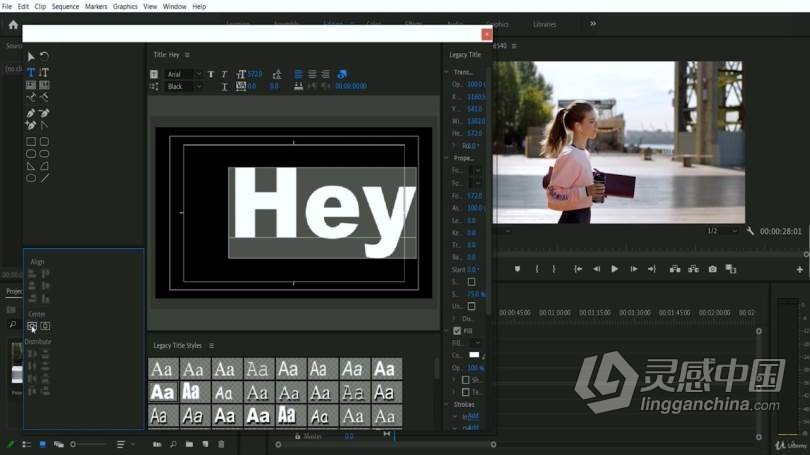Toggle Show Background Video
The height and width of the screenshot is (455, 810).
coord(341,74)
